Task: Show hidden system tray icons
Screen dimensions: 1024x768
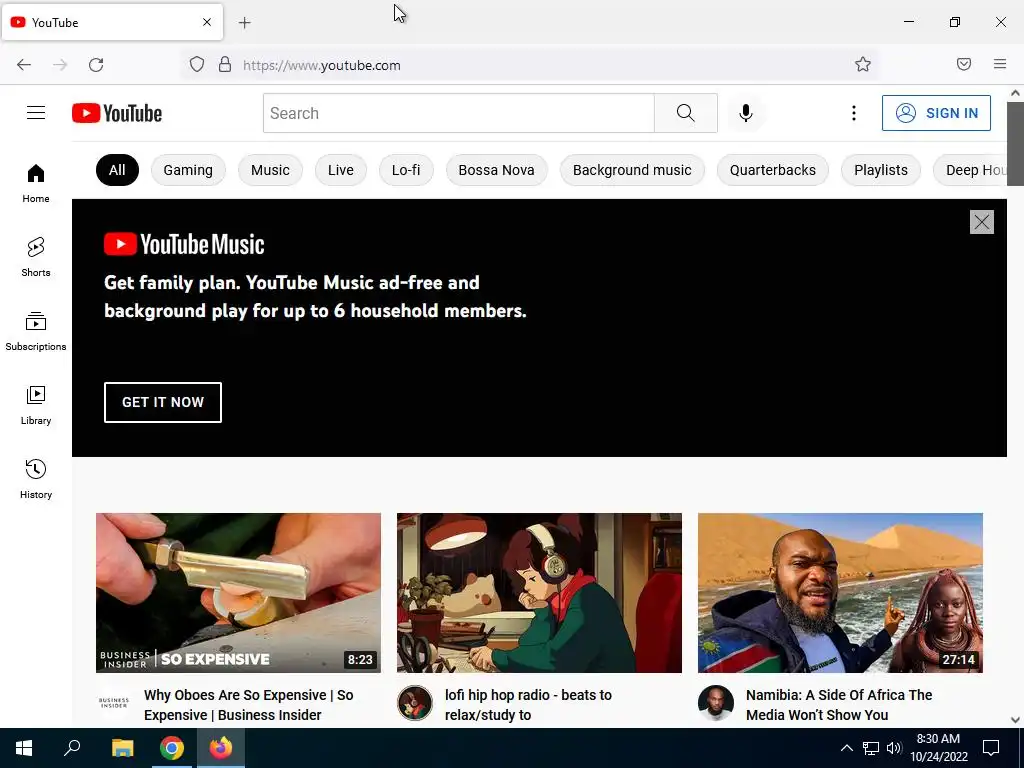Action: [846, 748]
